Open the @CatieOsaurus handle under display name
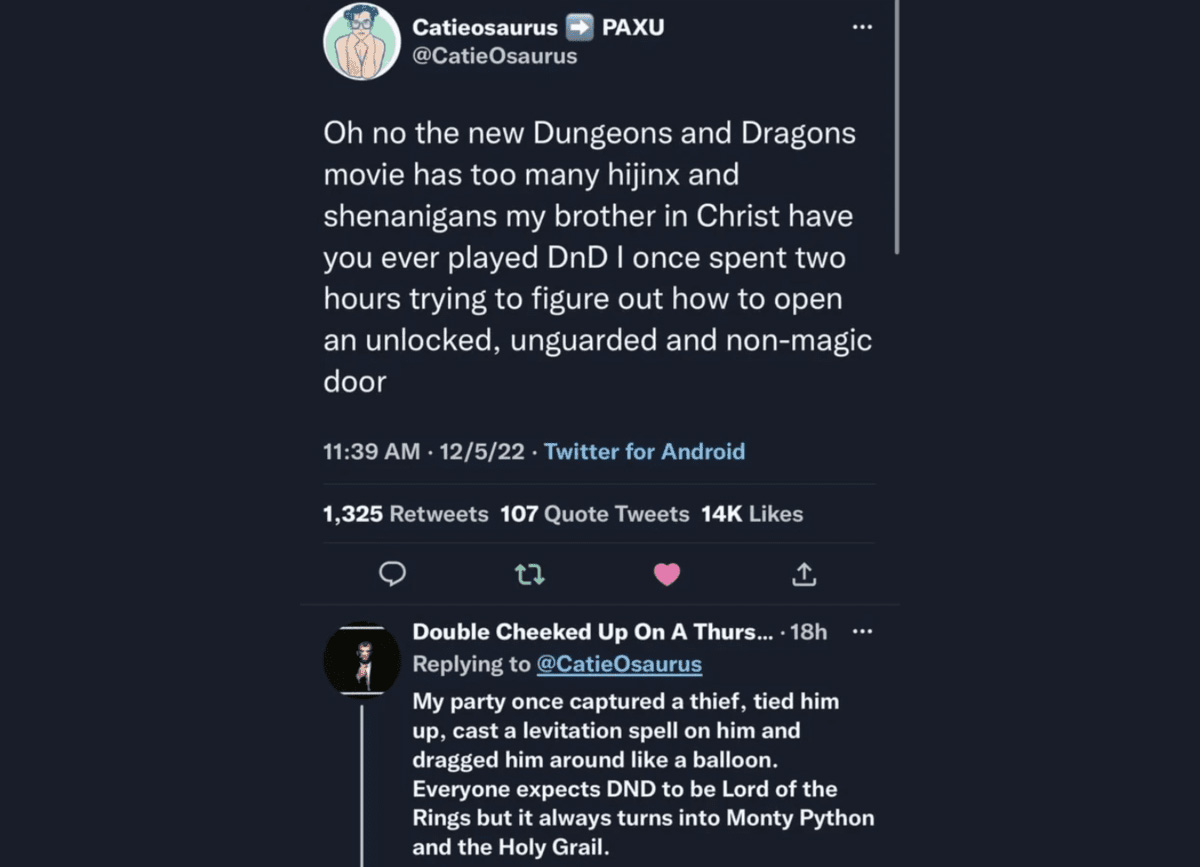 coord(494,56)
